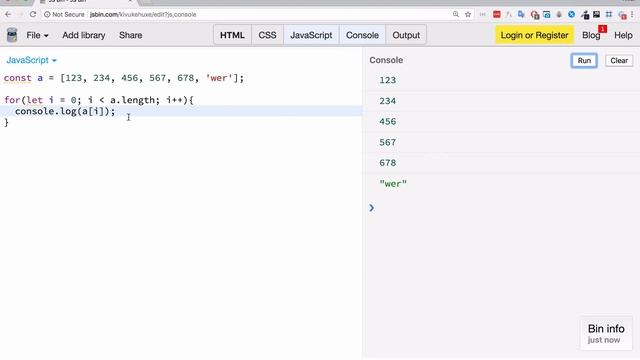Click console output value 567

(x=387, y=142)
